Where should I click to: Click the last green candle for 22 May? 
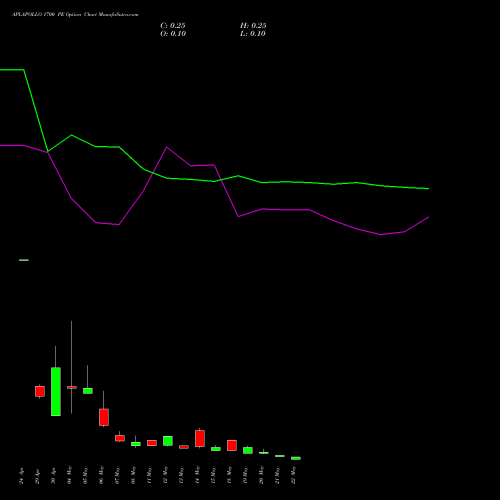pyautogui.click(x=296, y=458)
